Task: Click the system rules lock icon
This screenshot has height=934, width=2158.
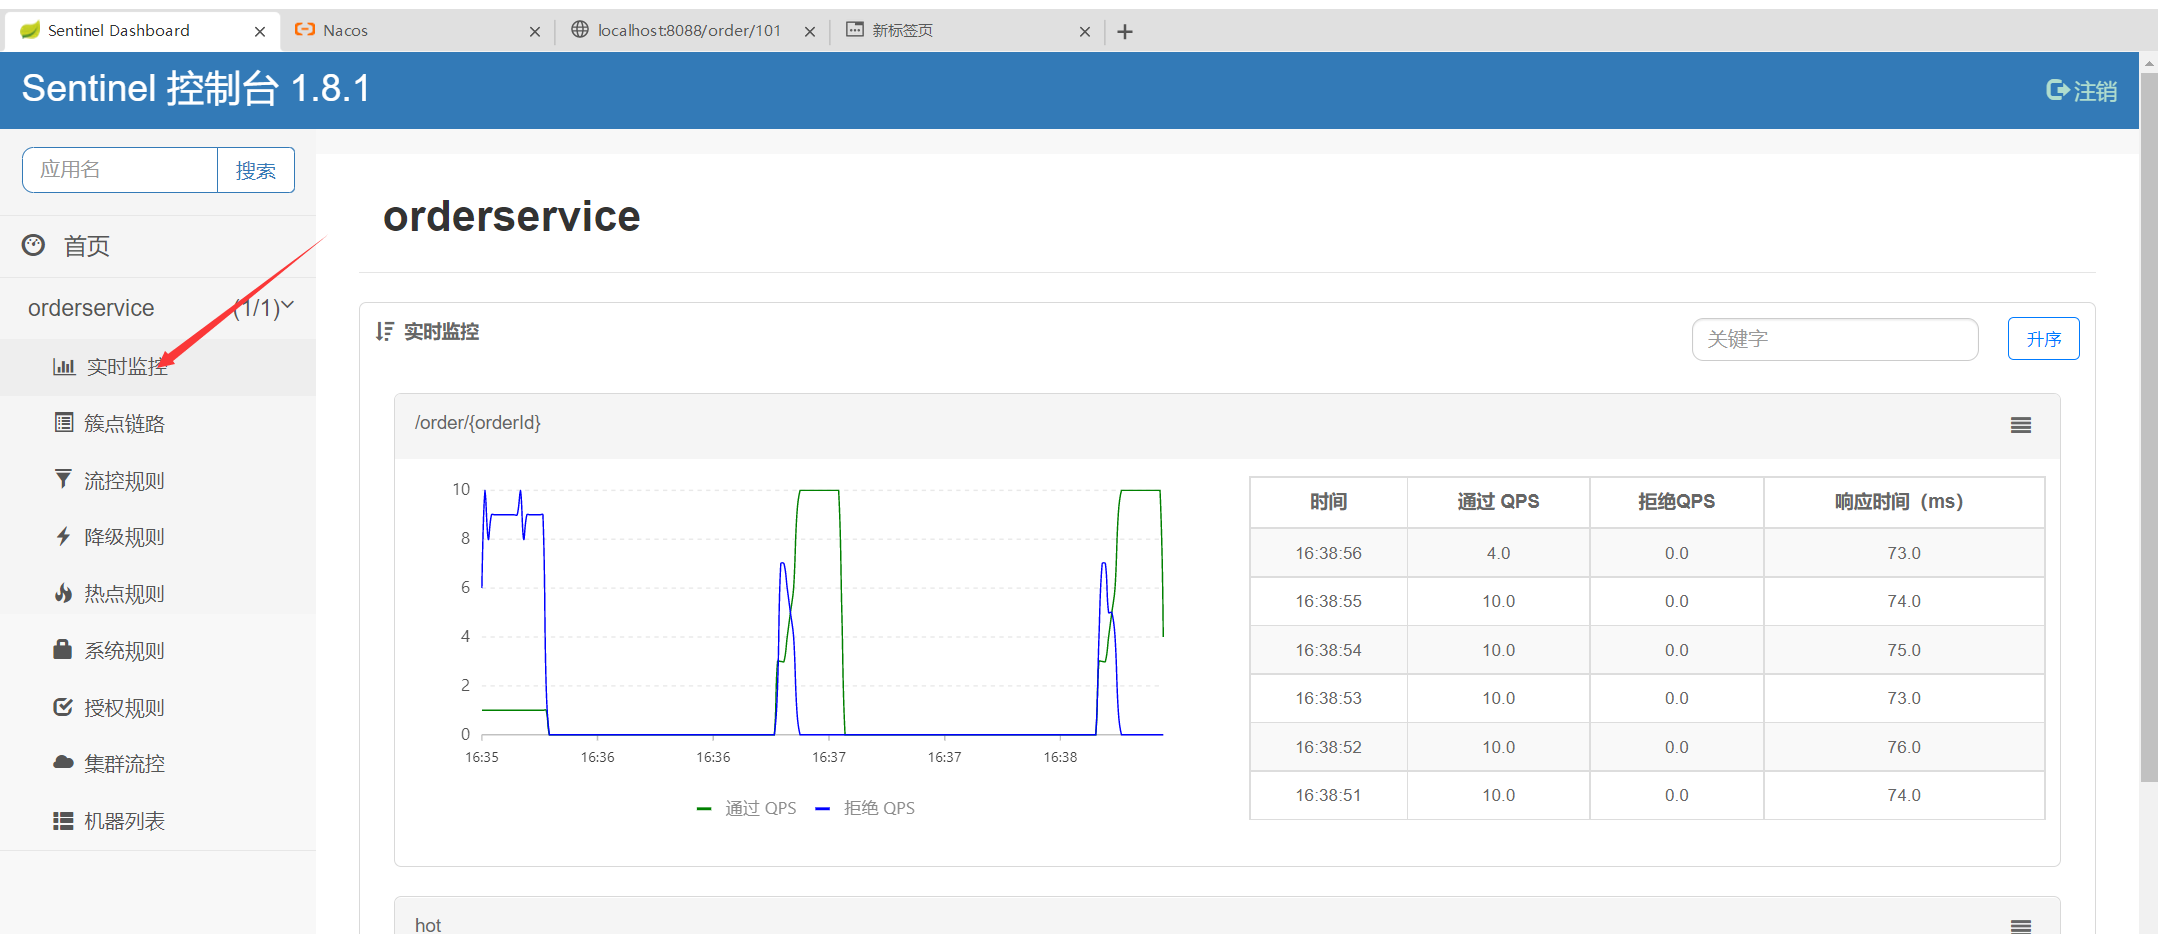Action: tap(63, 650)
